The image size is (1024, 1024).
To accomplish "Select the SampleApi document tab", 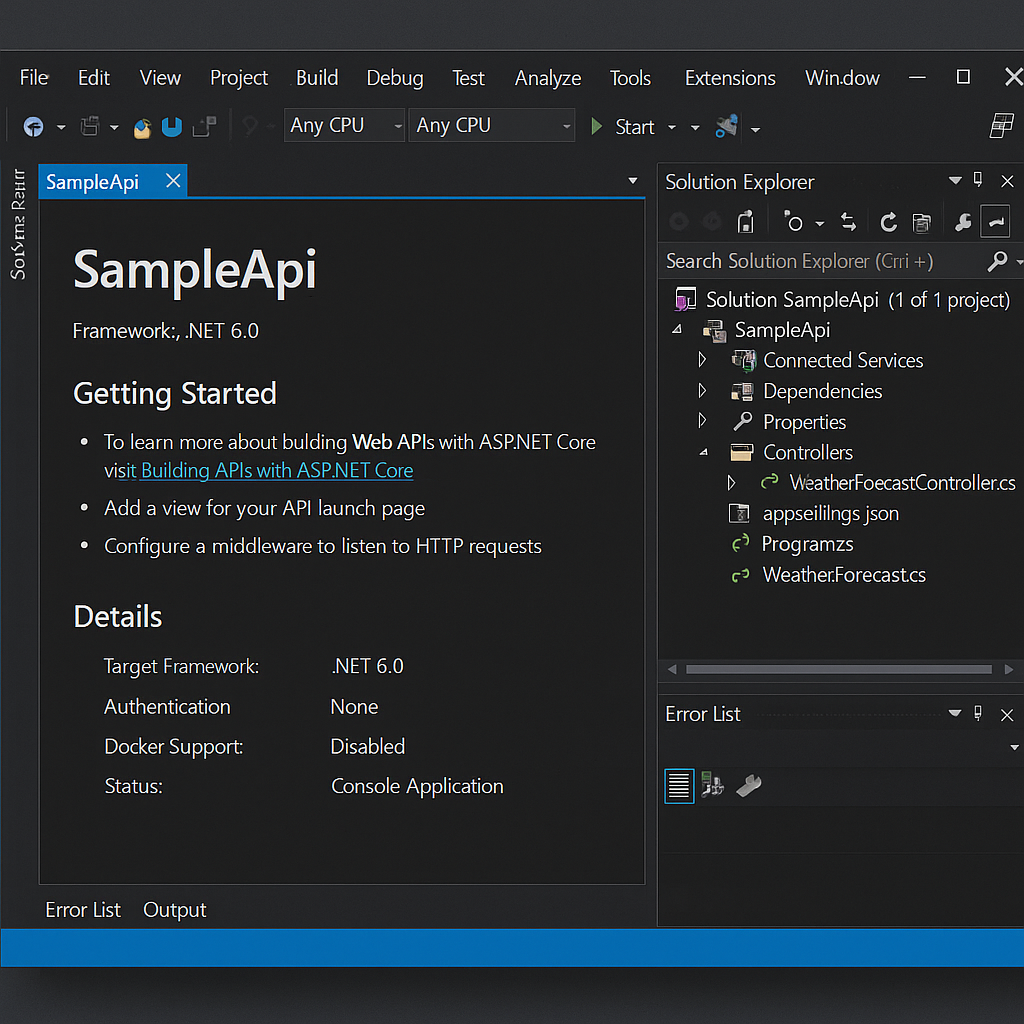I will coord(92,182).
